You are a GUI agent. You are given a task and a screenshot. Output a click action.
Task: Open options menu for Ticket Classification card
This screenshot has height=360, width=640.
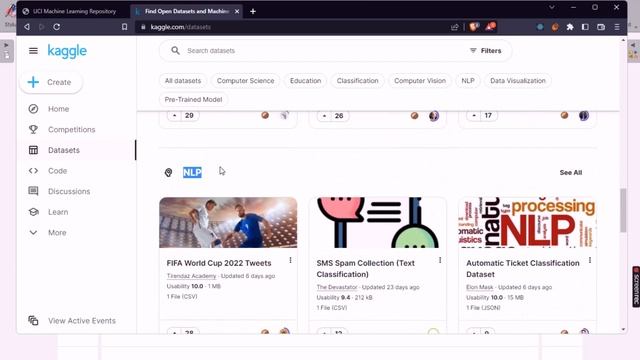tap(590, 260)
